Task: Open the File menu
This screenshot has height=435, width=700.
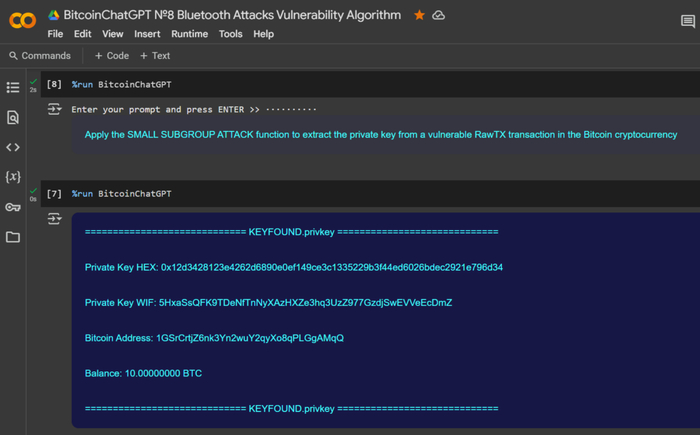Action: click(x=55, y=34)
